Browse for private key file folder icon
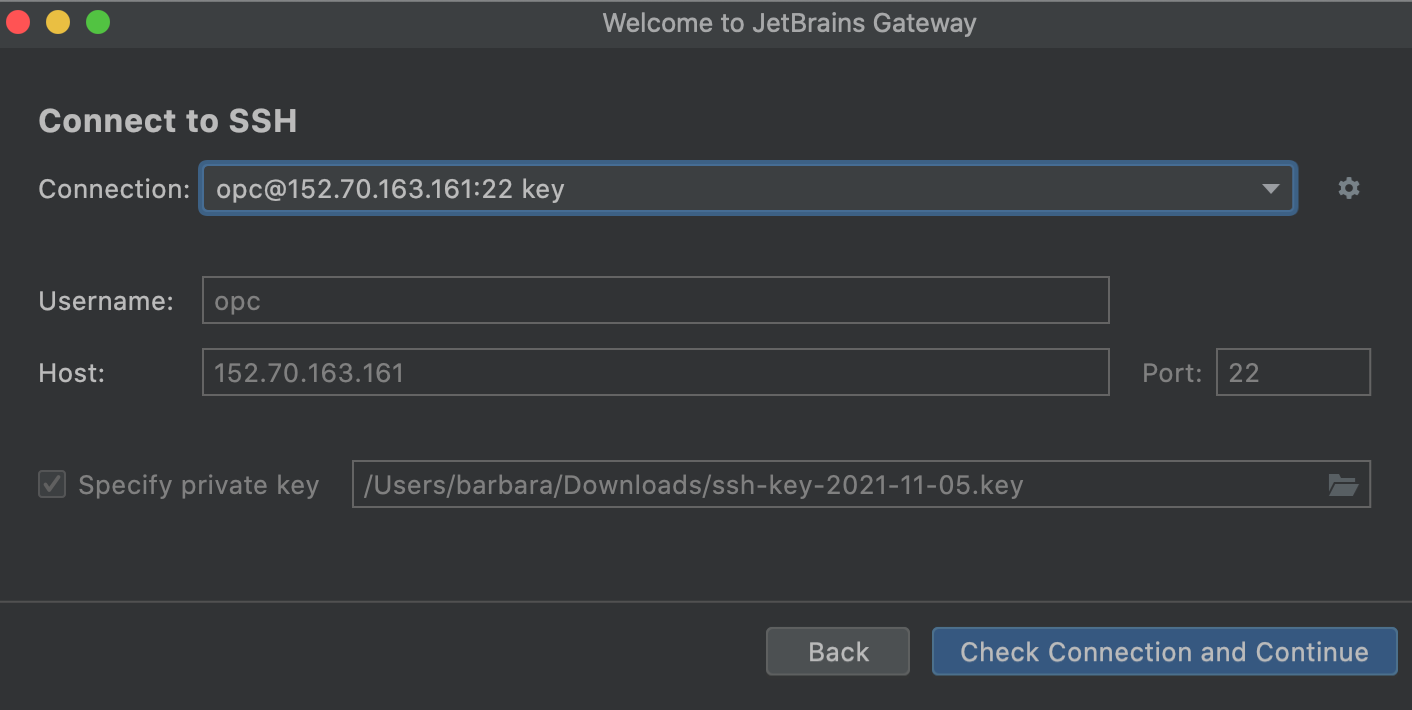The image size is (1412, 710). pos(1343,485)
